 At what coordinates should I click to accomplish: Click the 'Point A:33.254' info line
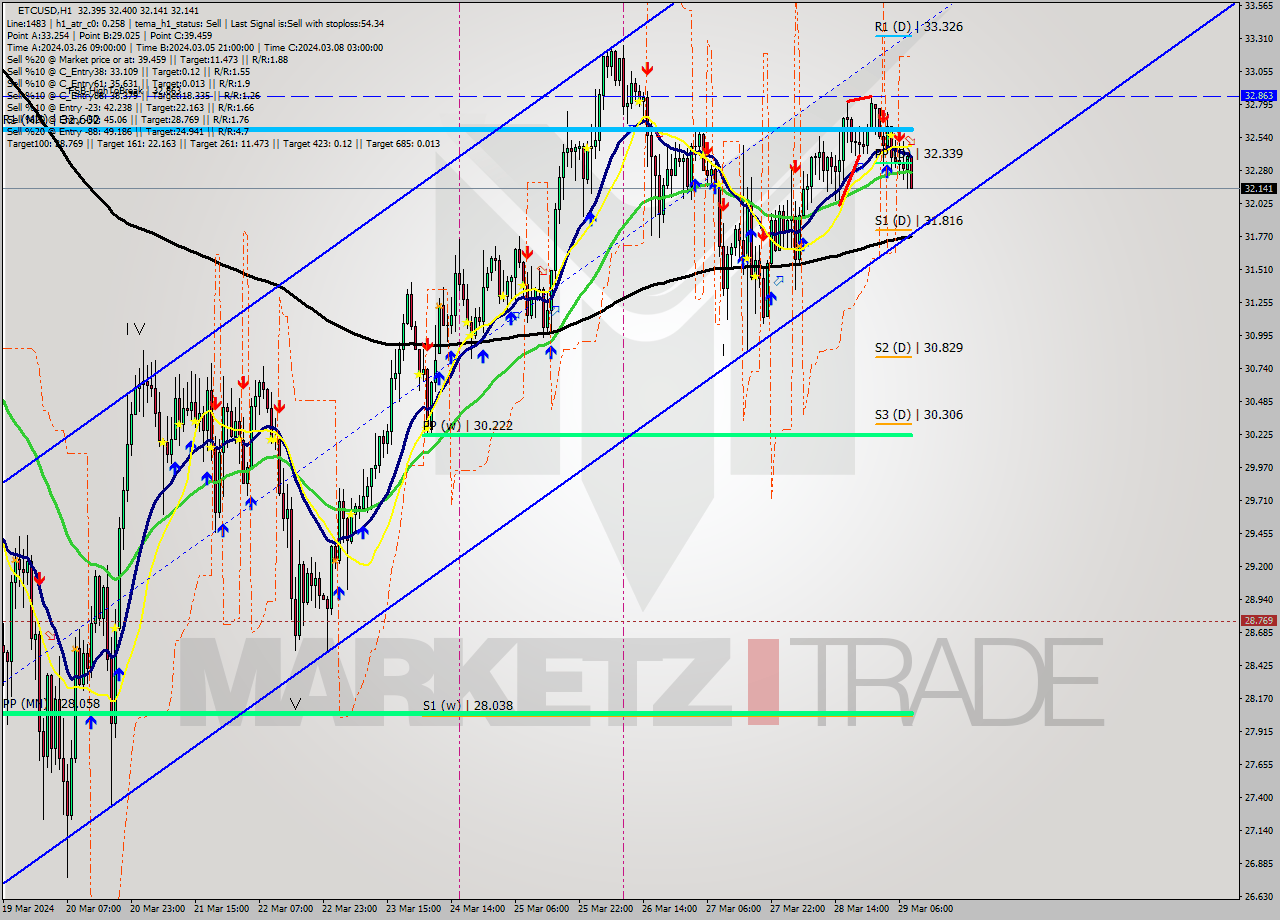pyautogui.click(x=107, y=35)
